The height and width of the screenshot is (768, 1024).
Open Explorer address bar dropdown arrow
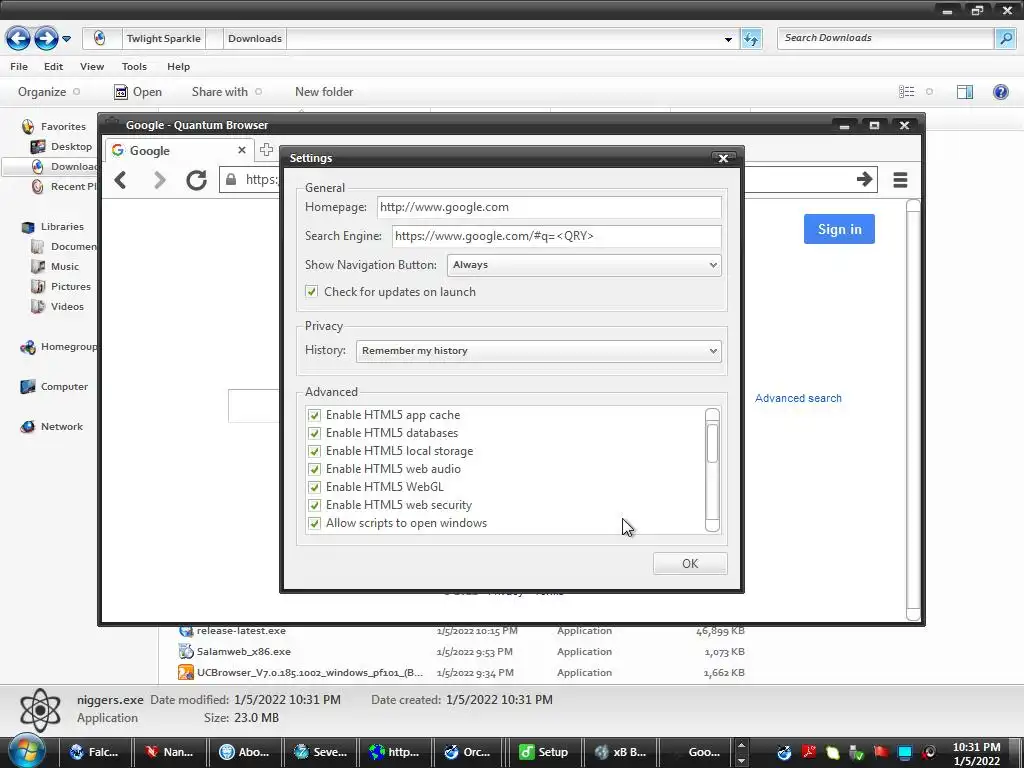pos(728,39)
